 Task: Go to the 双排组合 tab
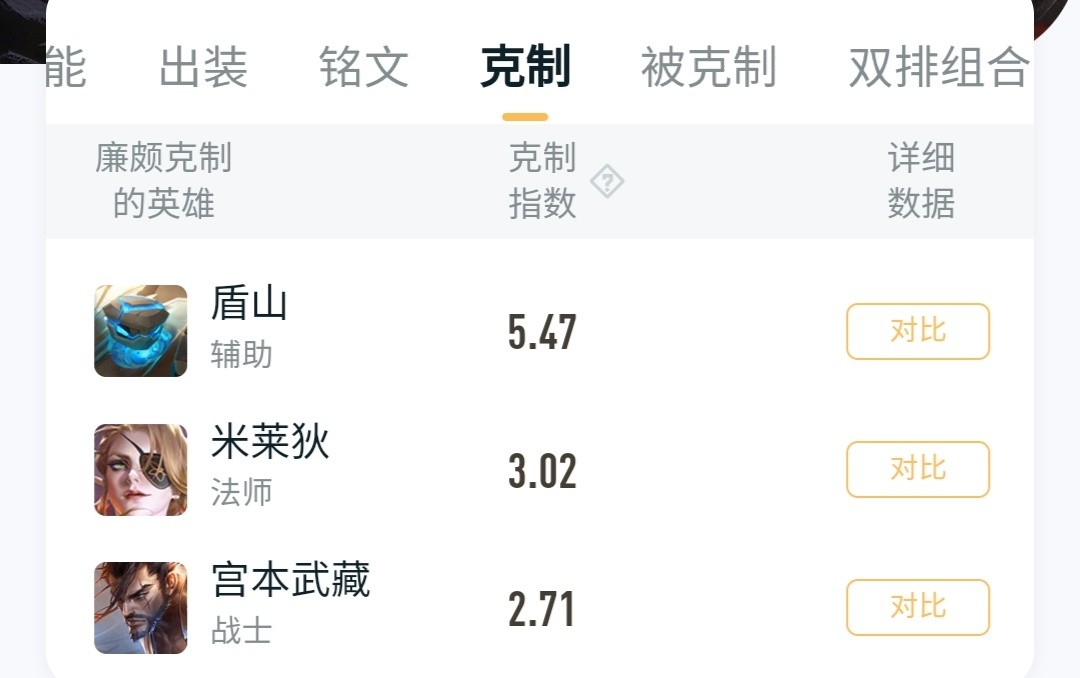pyautogui.click(x=939, y=67)
